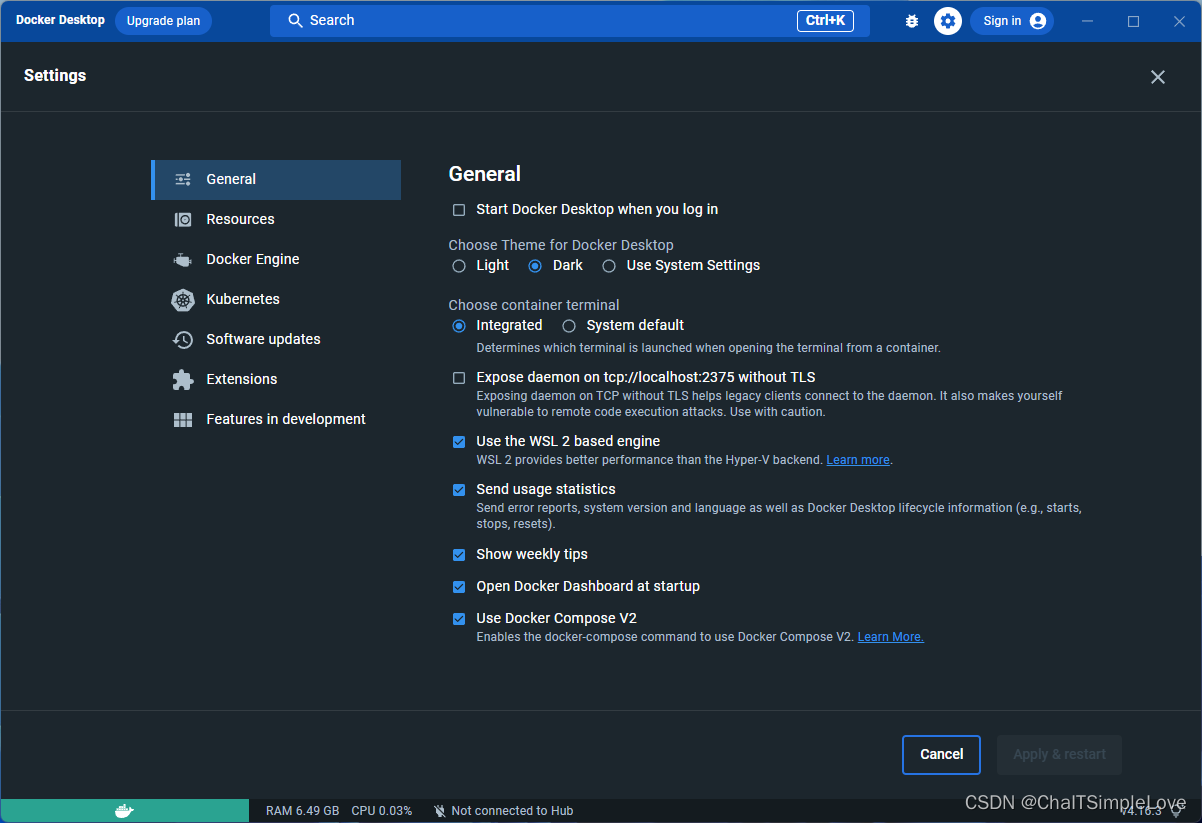
Task: Click the Upgrade plan button
Action: click(163, 21)
